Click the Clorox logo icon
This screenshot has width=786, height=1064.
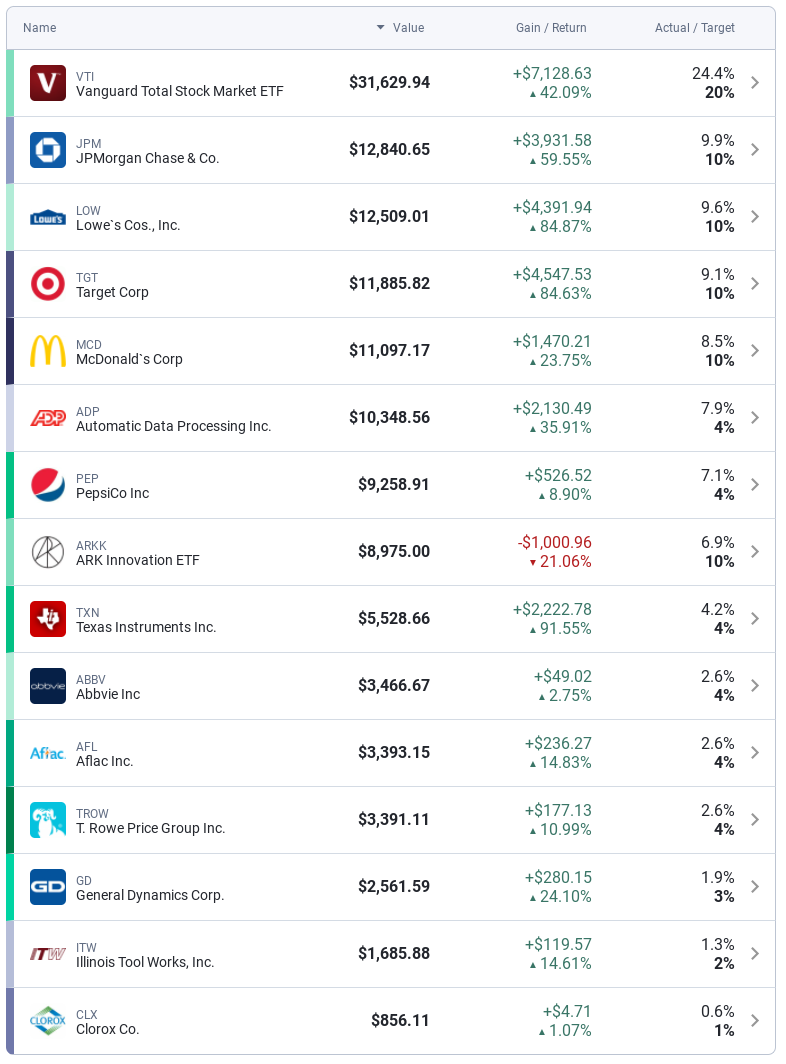[48, 1021]
